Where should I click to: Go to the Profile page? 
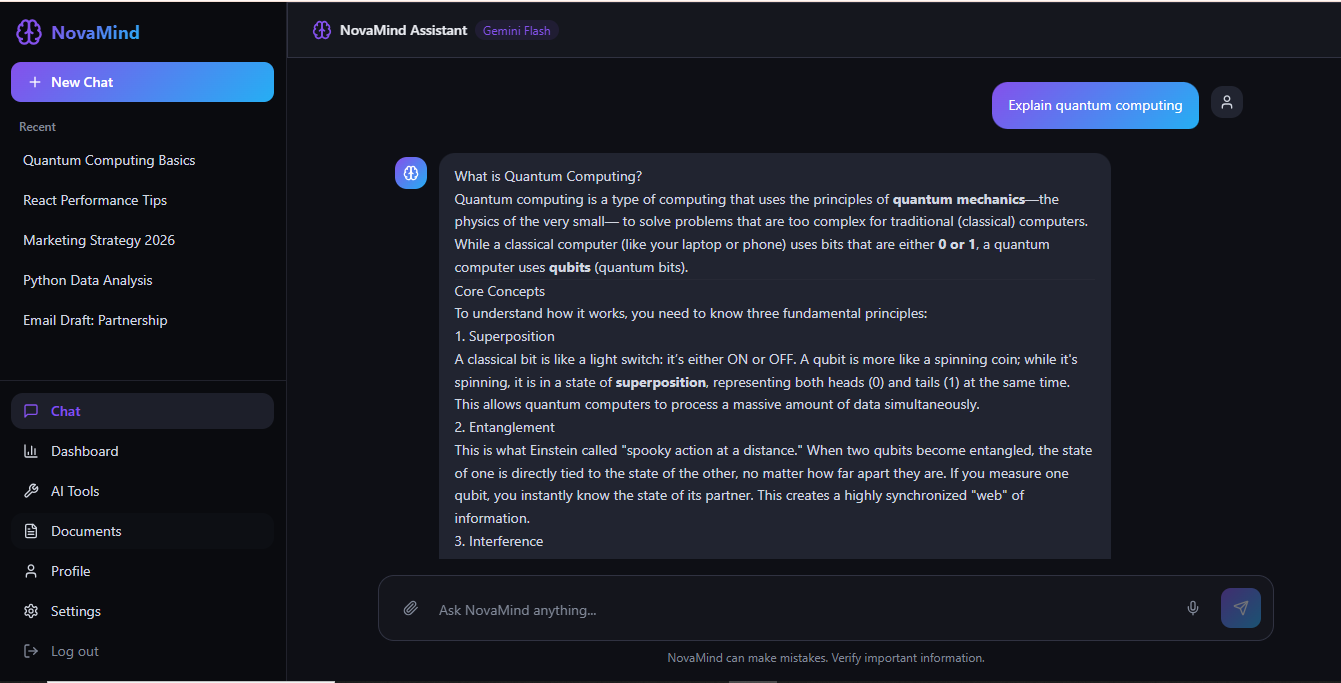pyautogui.click(x=70, y=571)
